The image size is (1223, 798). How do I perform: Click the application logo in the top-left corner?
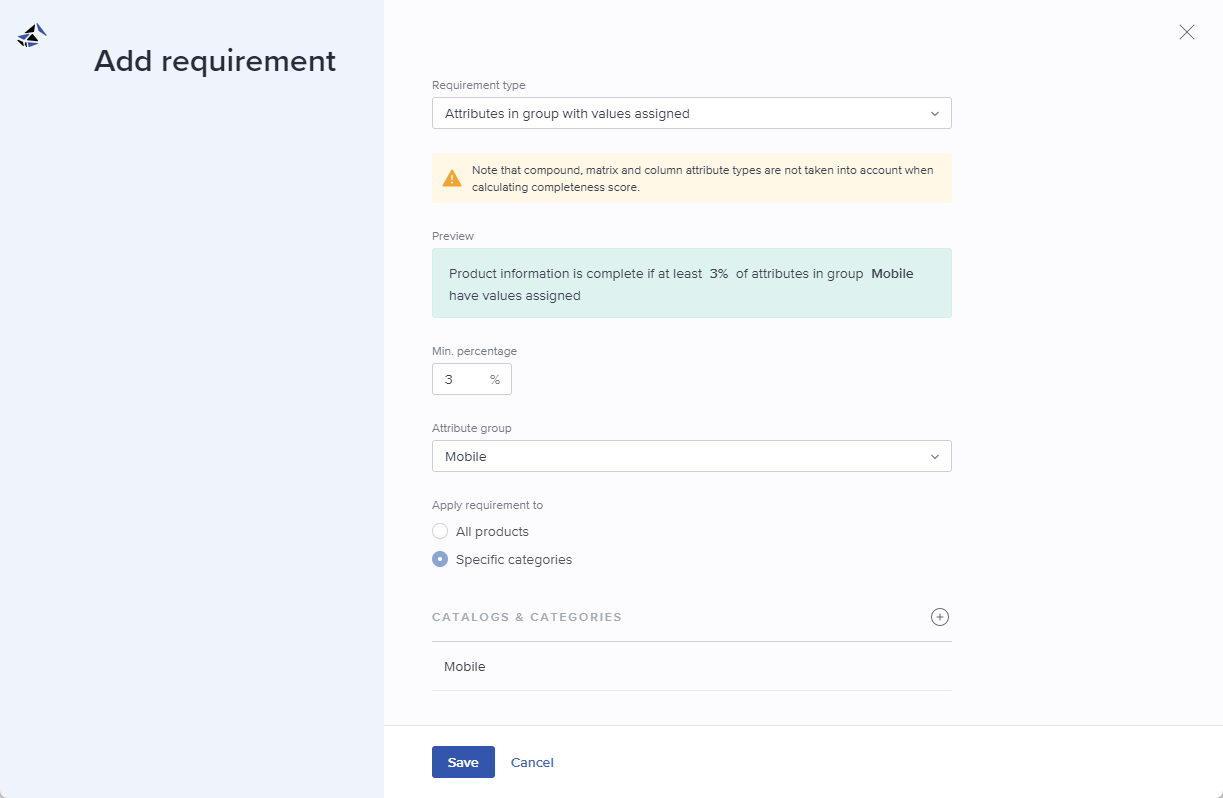30,34
